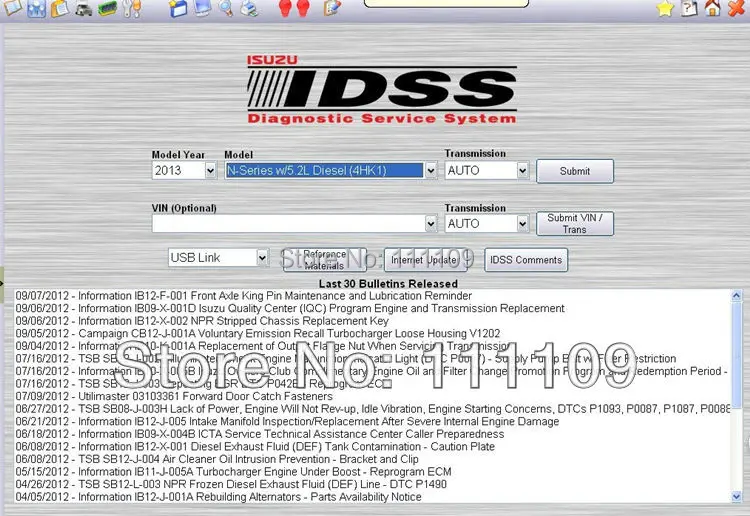The width and height of the screenshot is (750, 516).
Task: Open the service information book icon
Action: 12,7
